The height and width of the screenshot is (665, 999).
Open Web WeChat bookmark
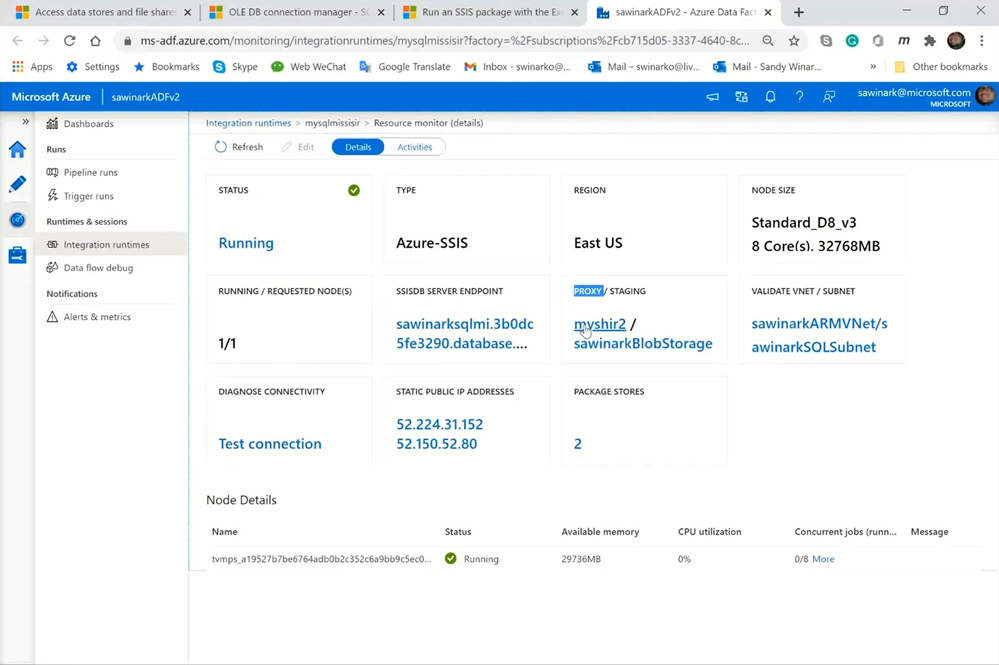point(308,66)
